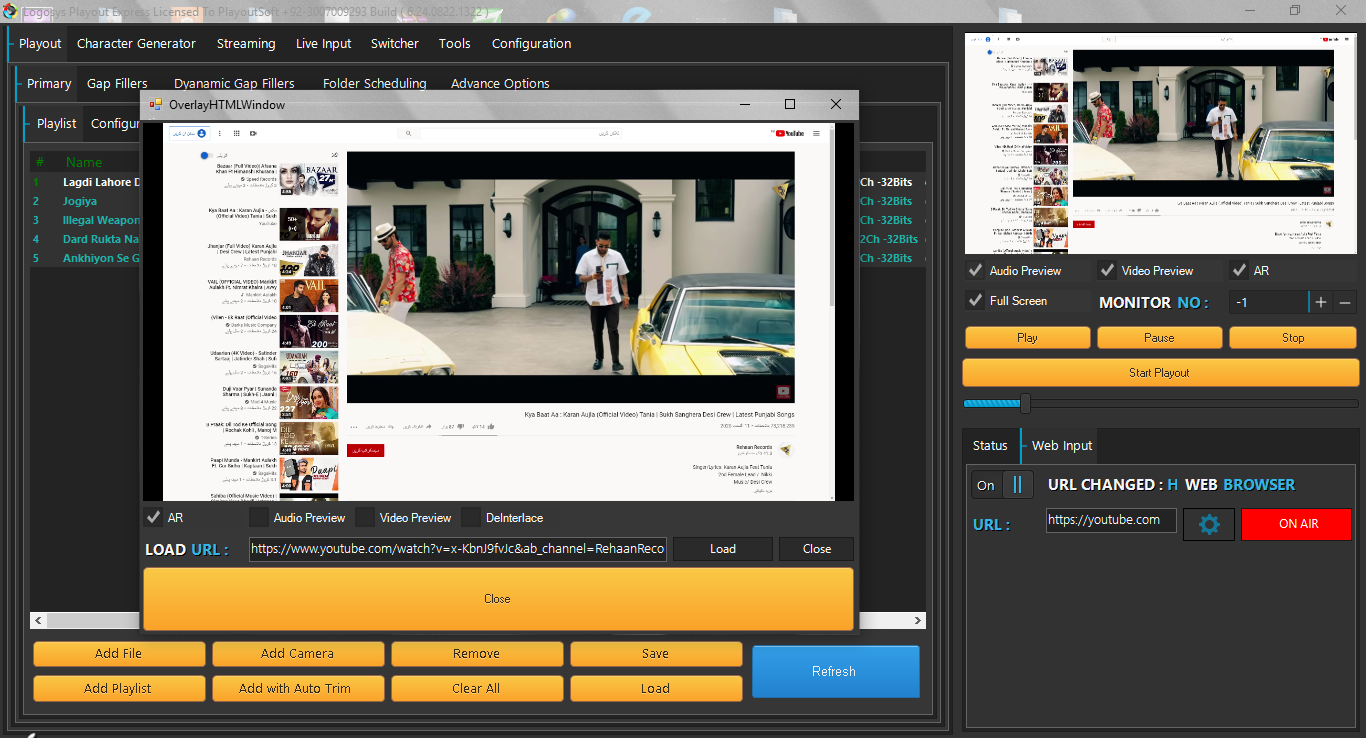1366x738 pixels.
Task: Check the DeInterlace checkbox
Action: pyautogui.click(x=471, y=517)
